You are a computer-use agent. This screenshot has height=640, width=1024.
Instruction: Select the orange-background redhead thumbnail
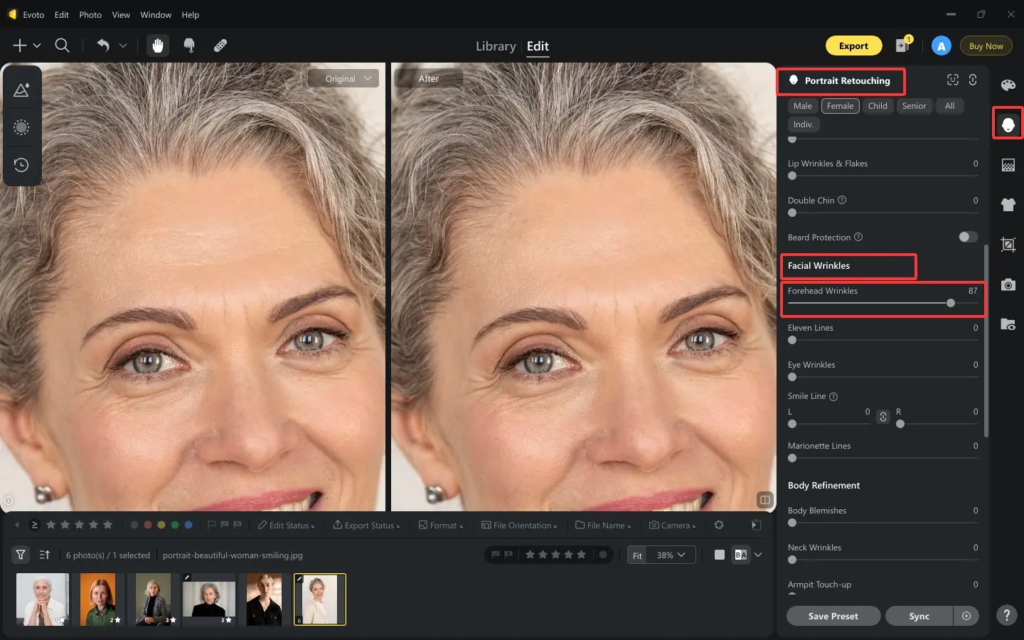(98, 599)
